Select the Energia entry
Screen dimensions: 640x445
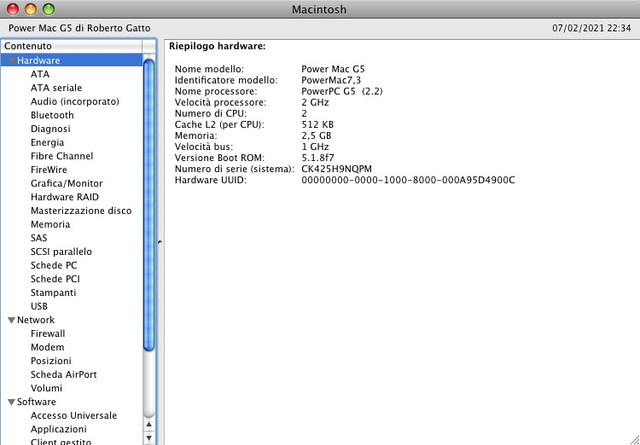[x=47, y=142]
